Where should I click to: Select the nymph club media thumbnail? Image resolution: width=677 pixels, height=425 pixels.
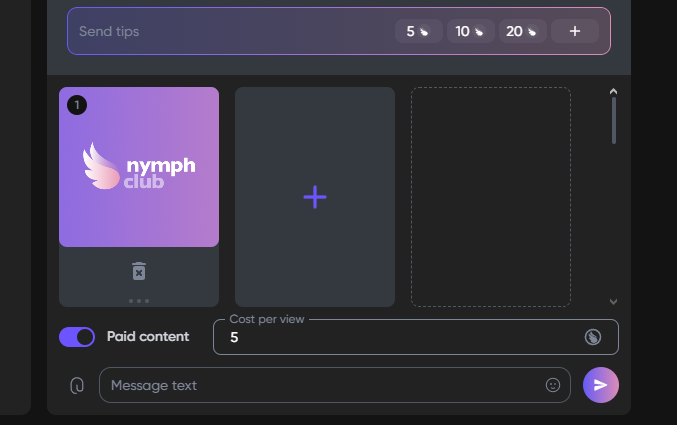(x=139, y=167)
